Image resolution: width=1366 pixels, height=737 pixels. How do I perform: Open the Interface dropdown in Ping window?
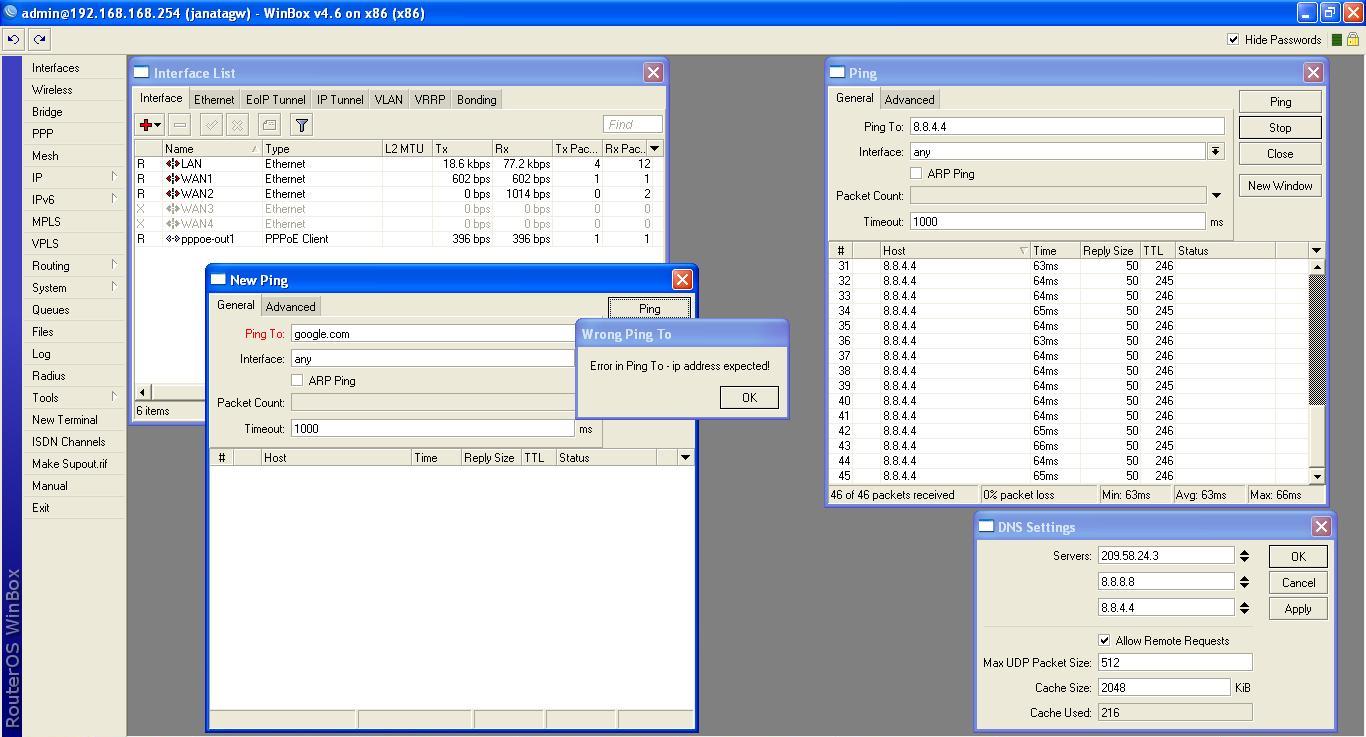pos(1215,152)
